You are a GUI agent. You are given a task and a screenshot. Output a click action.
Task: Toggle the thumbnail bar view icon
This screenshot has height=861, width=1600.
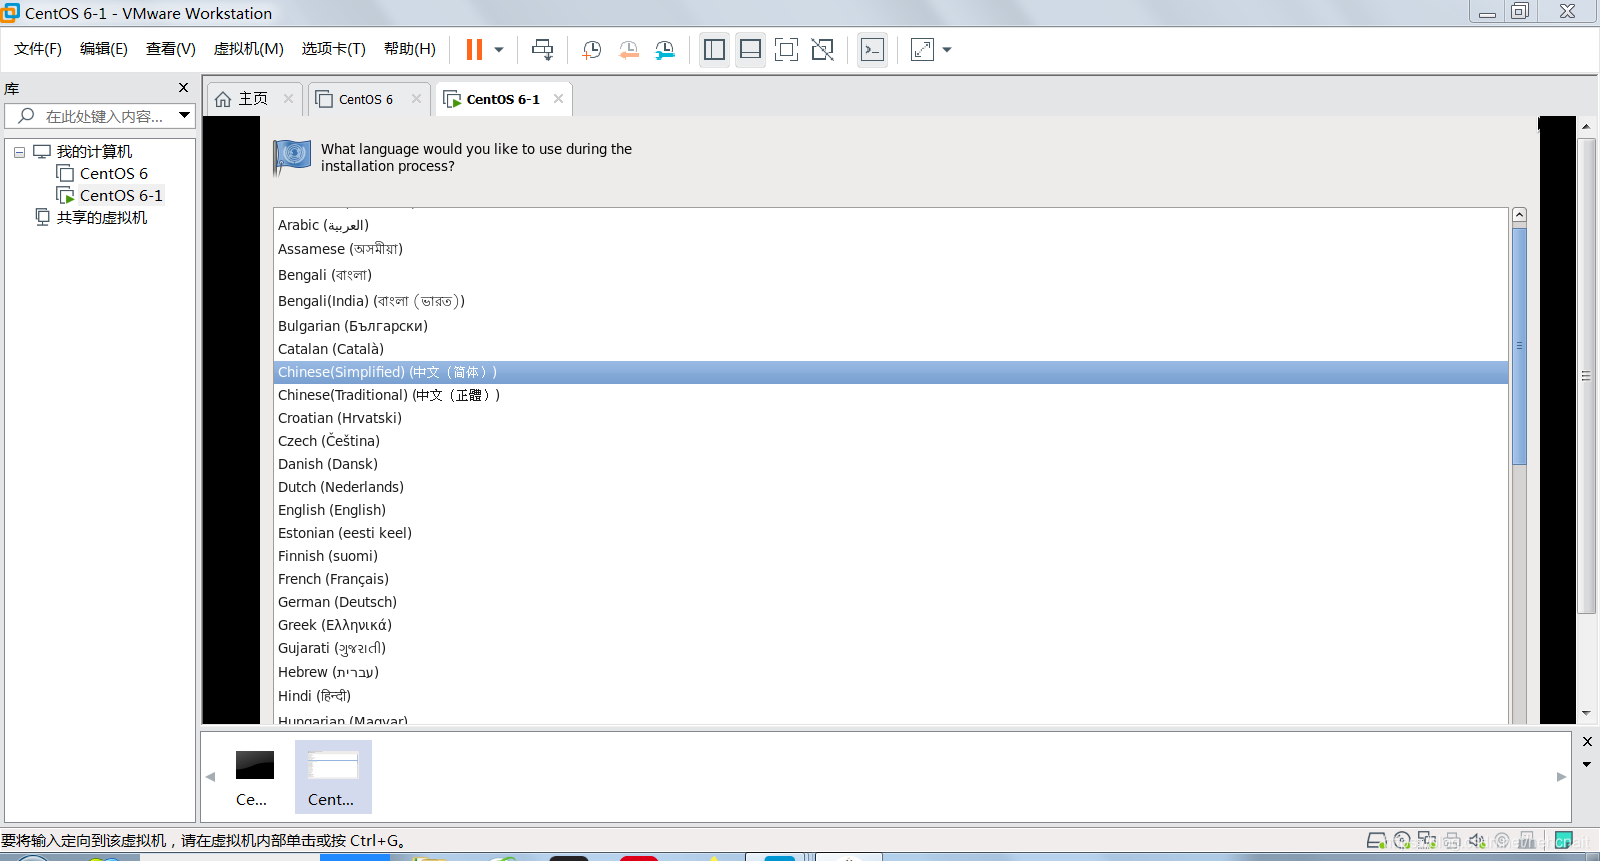750,49
